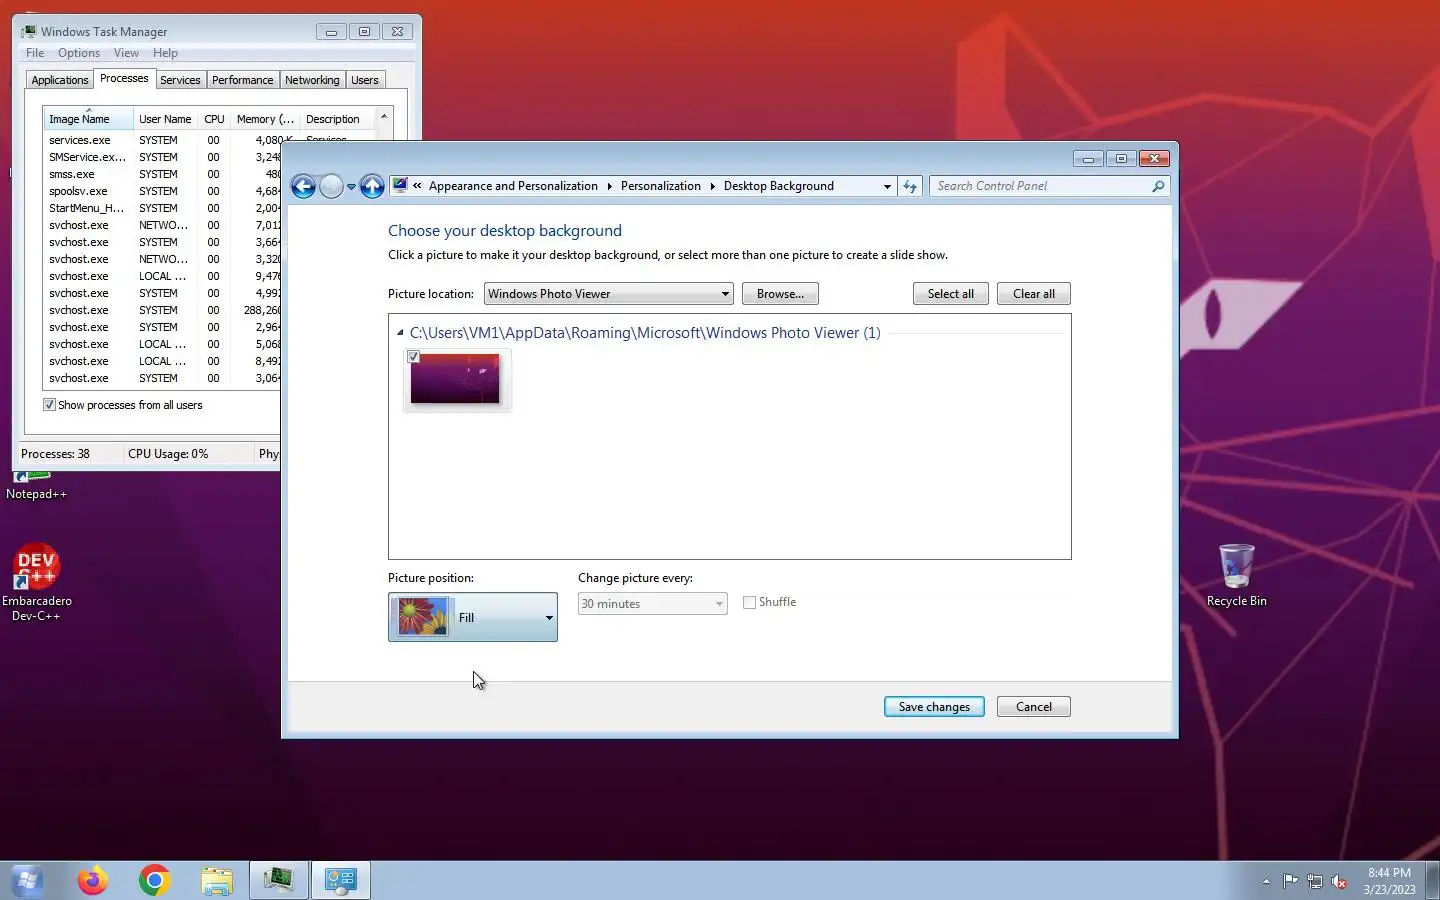Click the Task Manager taskbar button

click(x=279, y=880)
